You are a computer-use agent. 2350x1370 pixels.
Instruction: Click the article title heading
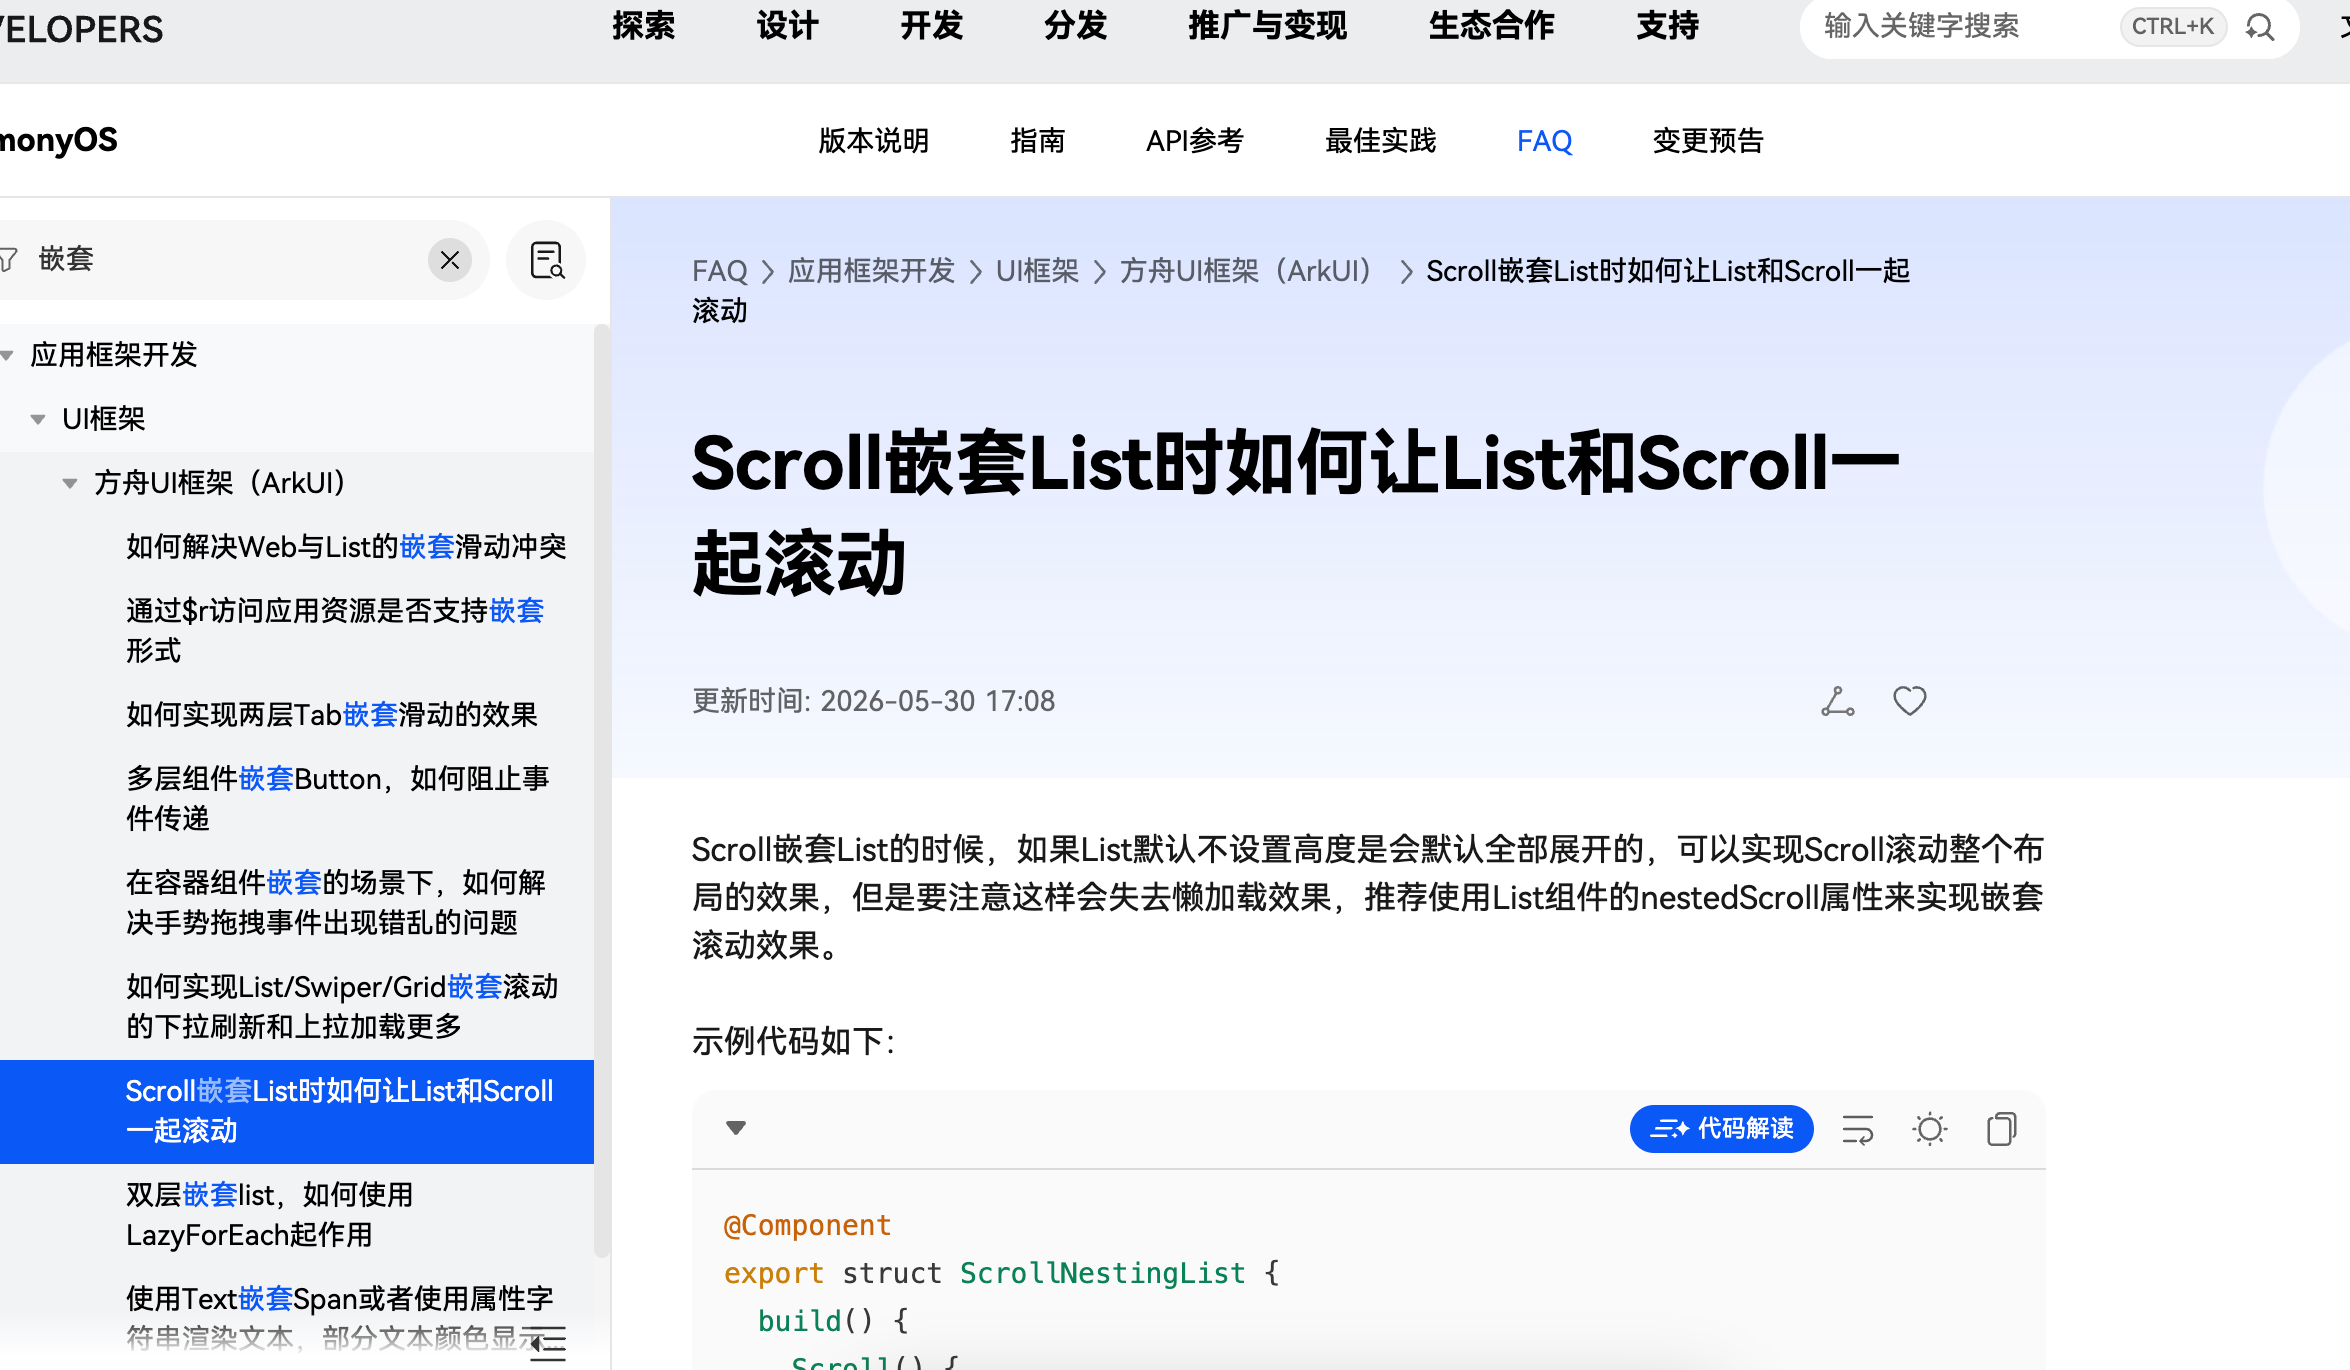(x=1296, y=513)
